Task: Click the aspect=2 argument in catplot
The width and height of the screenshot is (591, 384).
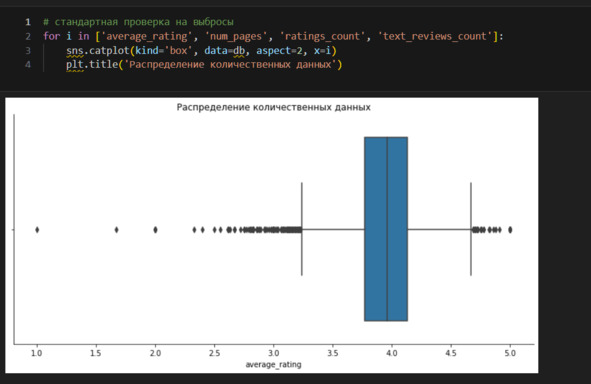Action: [x=279, y=50]
